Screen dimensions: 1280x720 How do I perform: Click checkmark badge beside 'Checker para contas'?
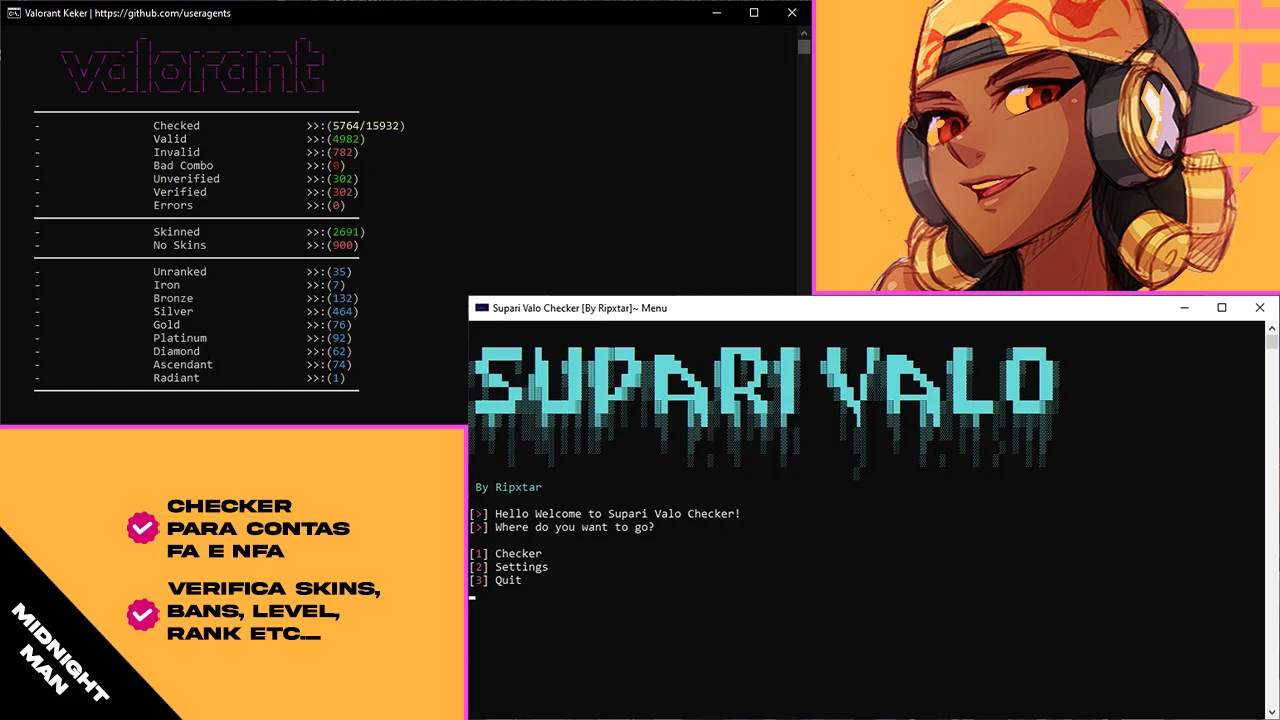(143, 528)
